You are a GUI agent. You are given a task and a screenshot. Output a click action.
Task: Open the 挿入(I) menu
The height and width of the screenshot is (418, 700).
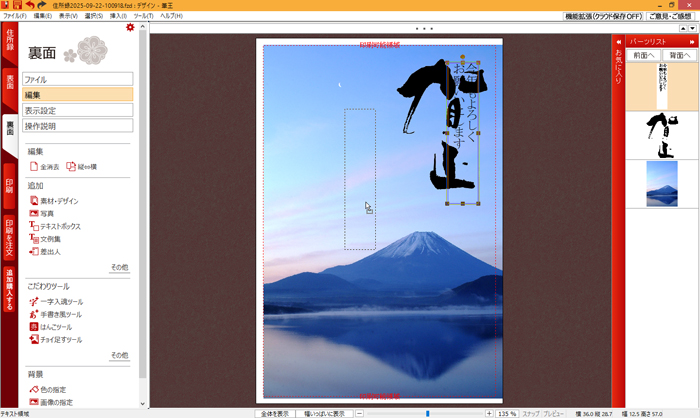click(x=118, y=17)
